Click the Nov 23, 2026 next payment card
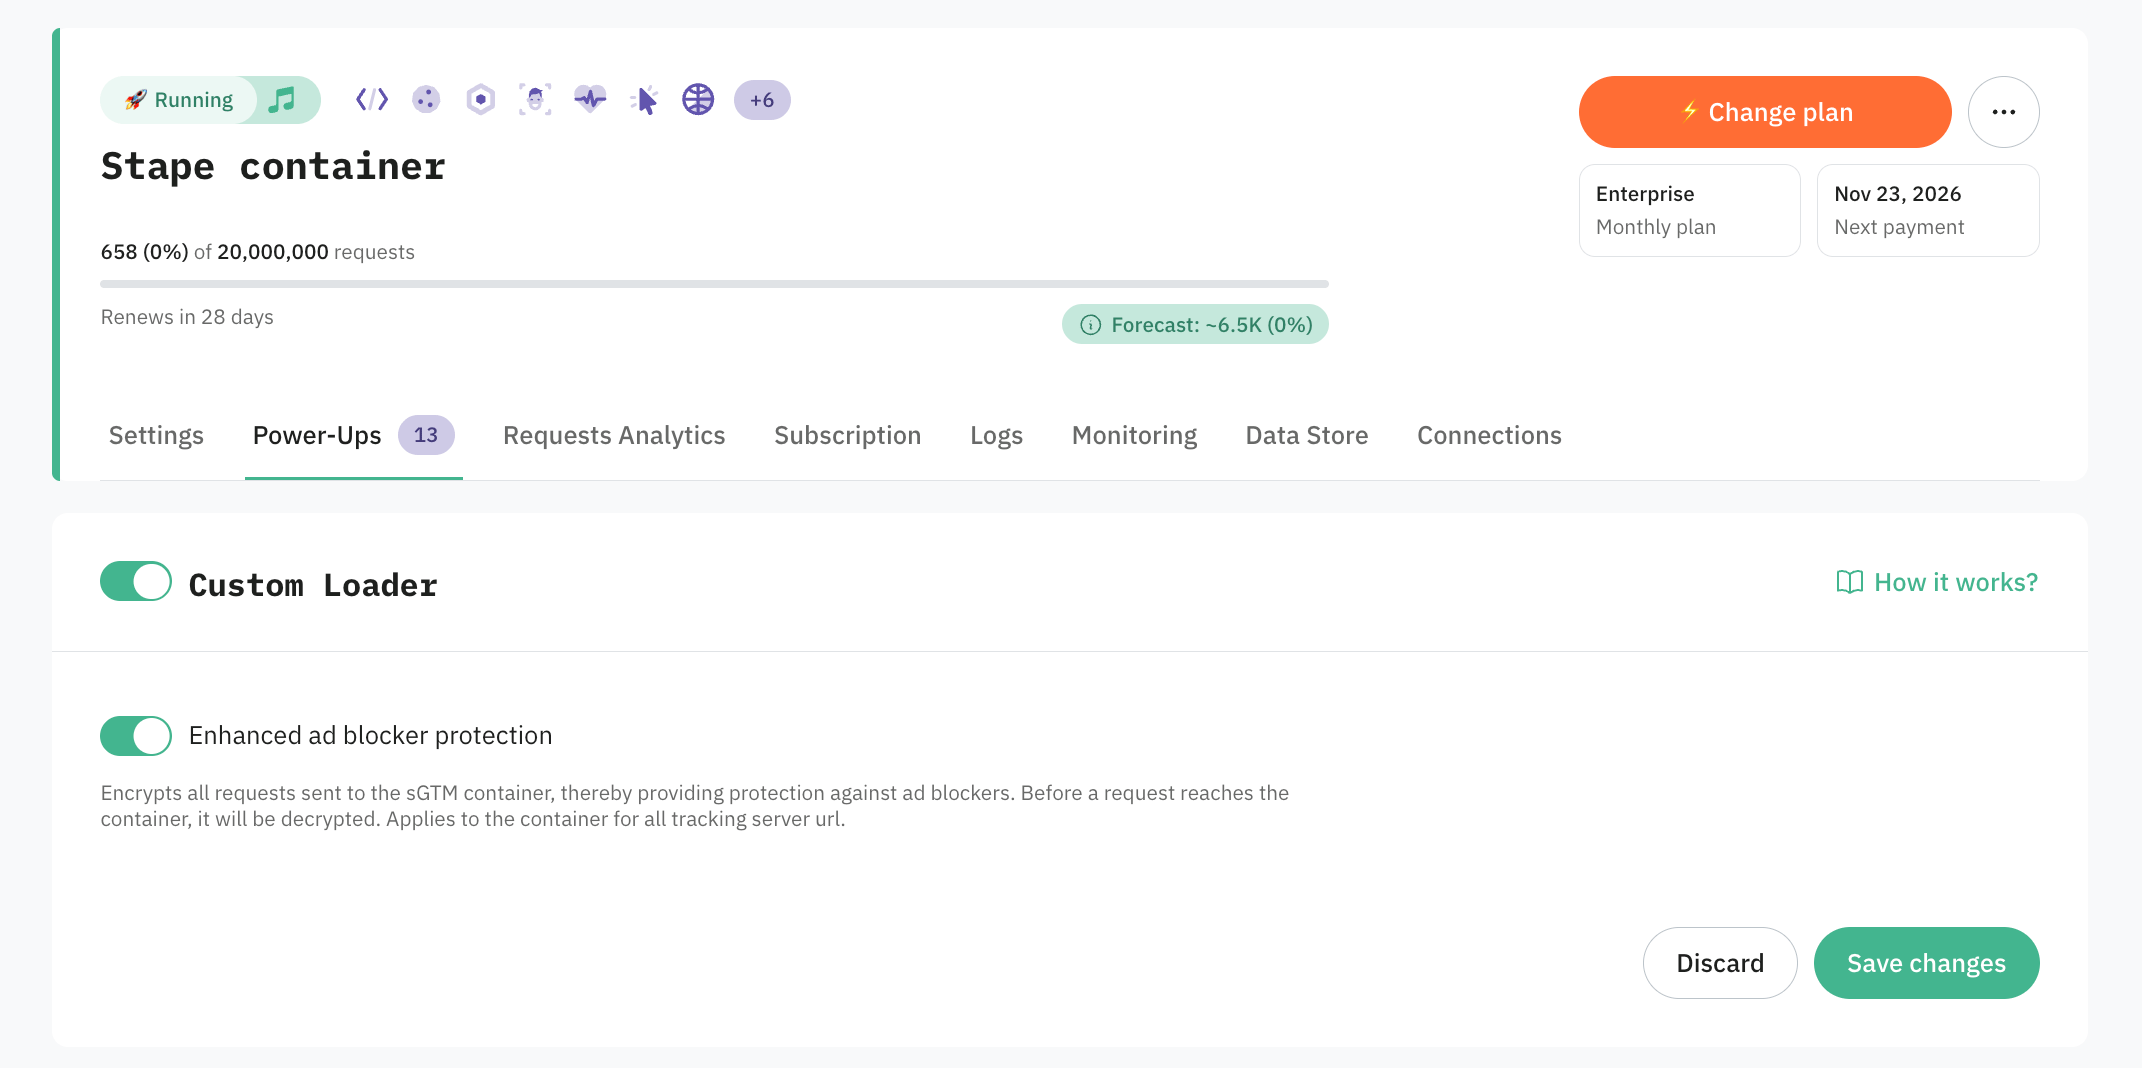 (x=1928, y=211)
